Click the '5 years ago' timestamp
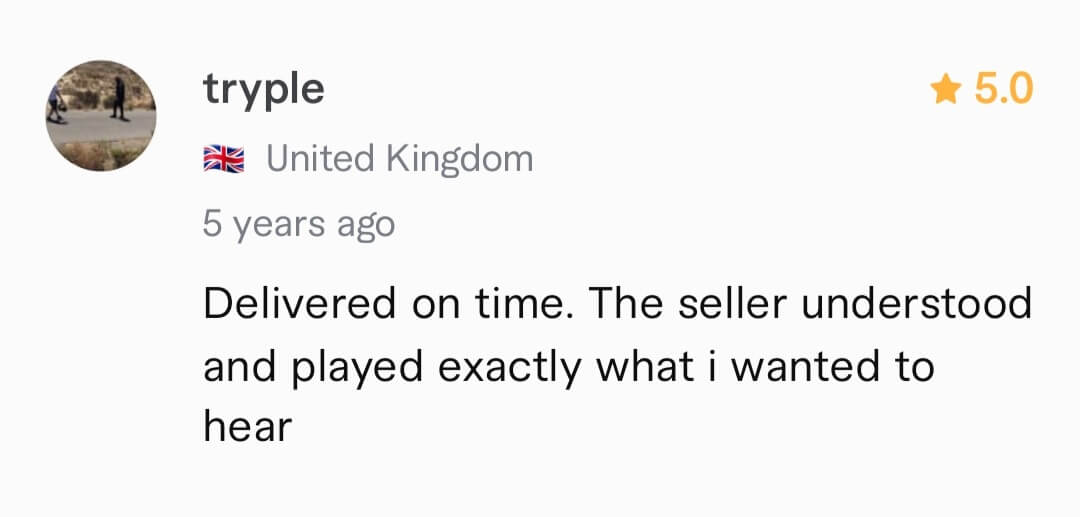1080x517 pixels. coord(299,225)
